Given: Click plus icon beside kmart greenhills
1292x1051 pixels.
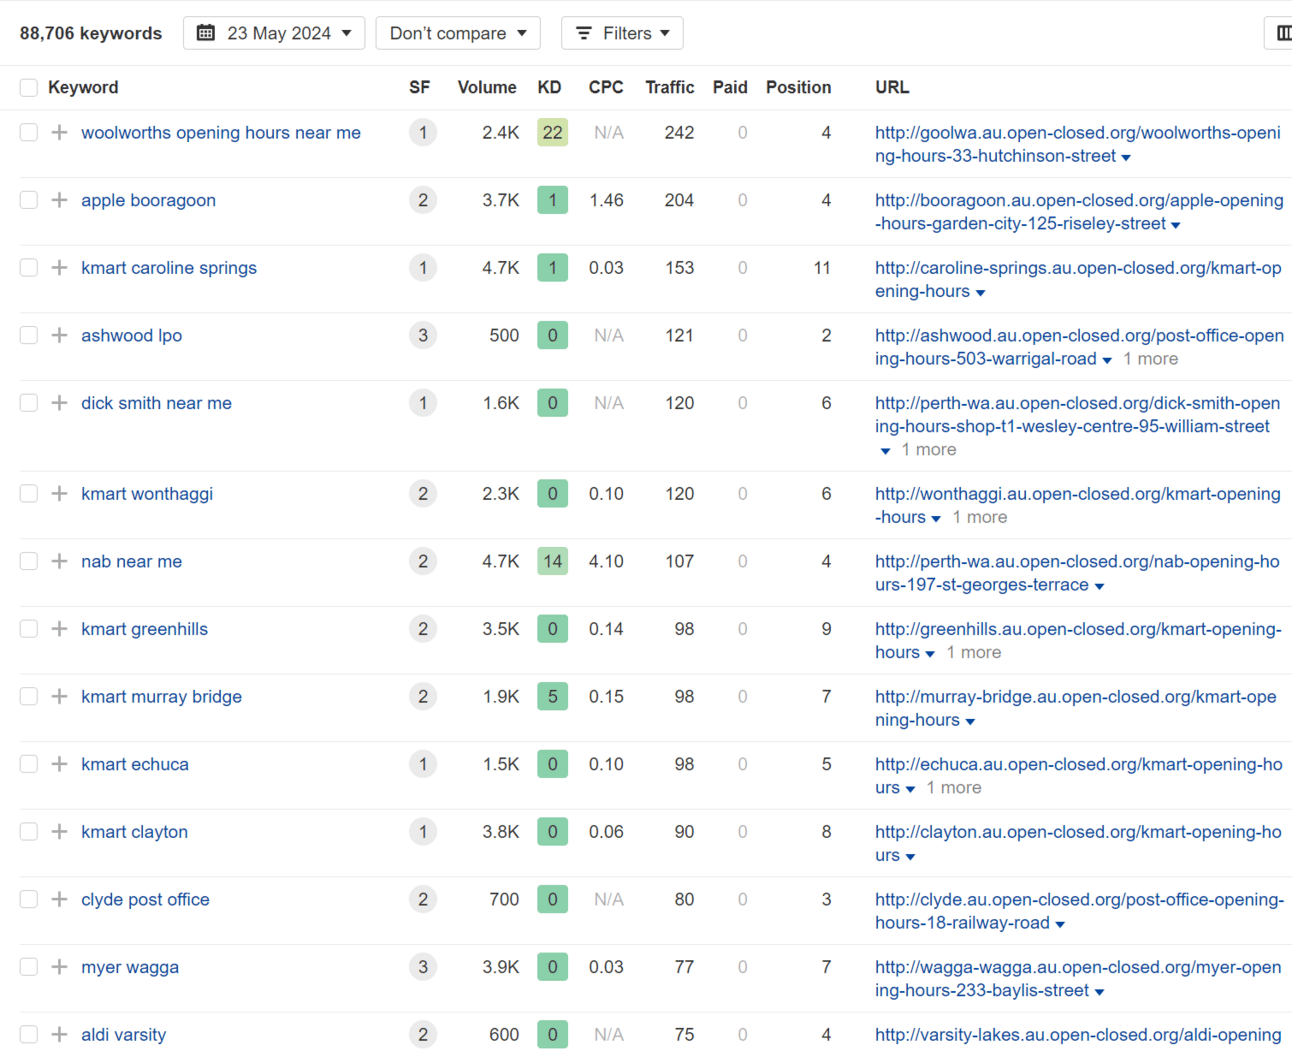Looking at the screenshot, I should point(60,629).
